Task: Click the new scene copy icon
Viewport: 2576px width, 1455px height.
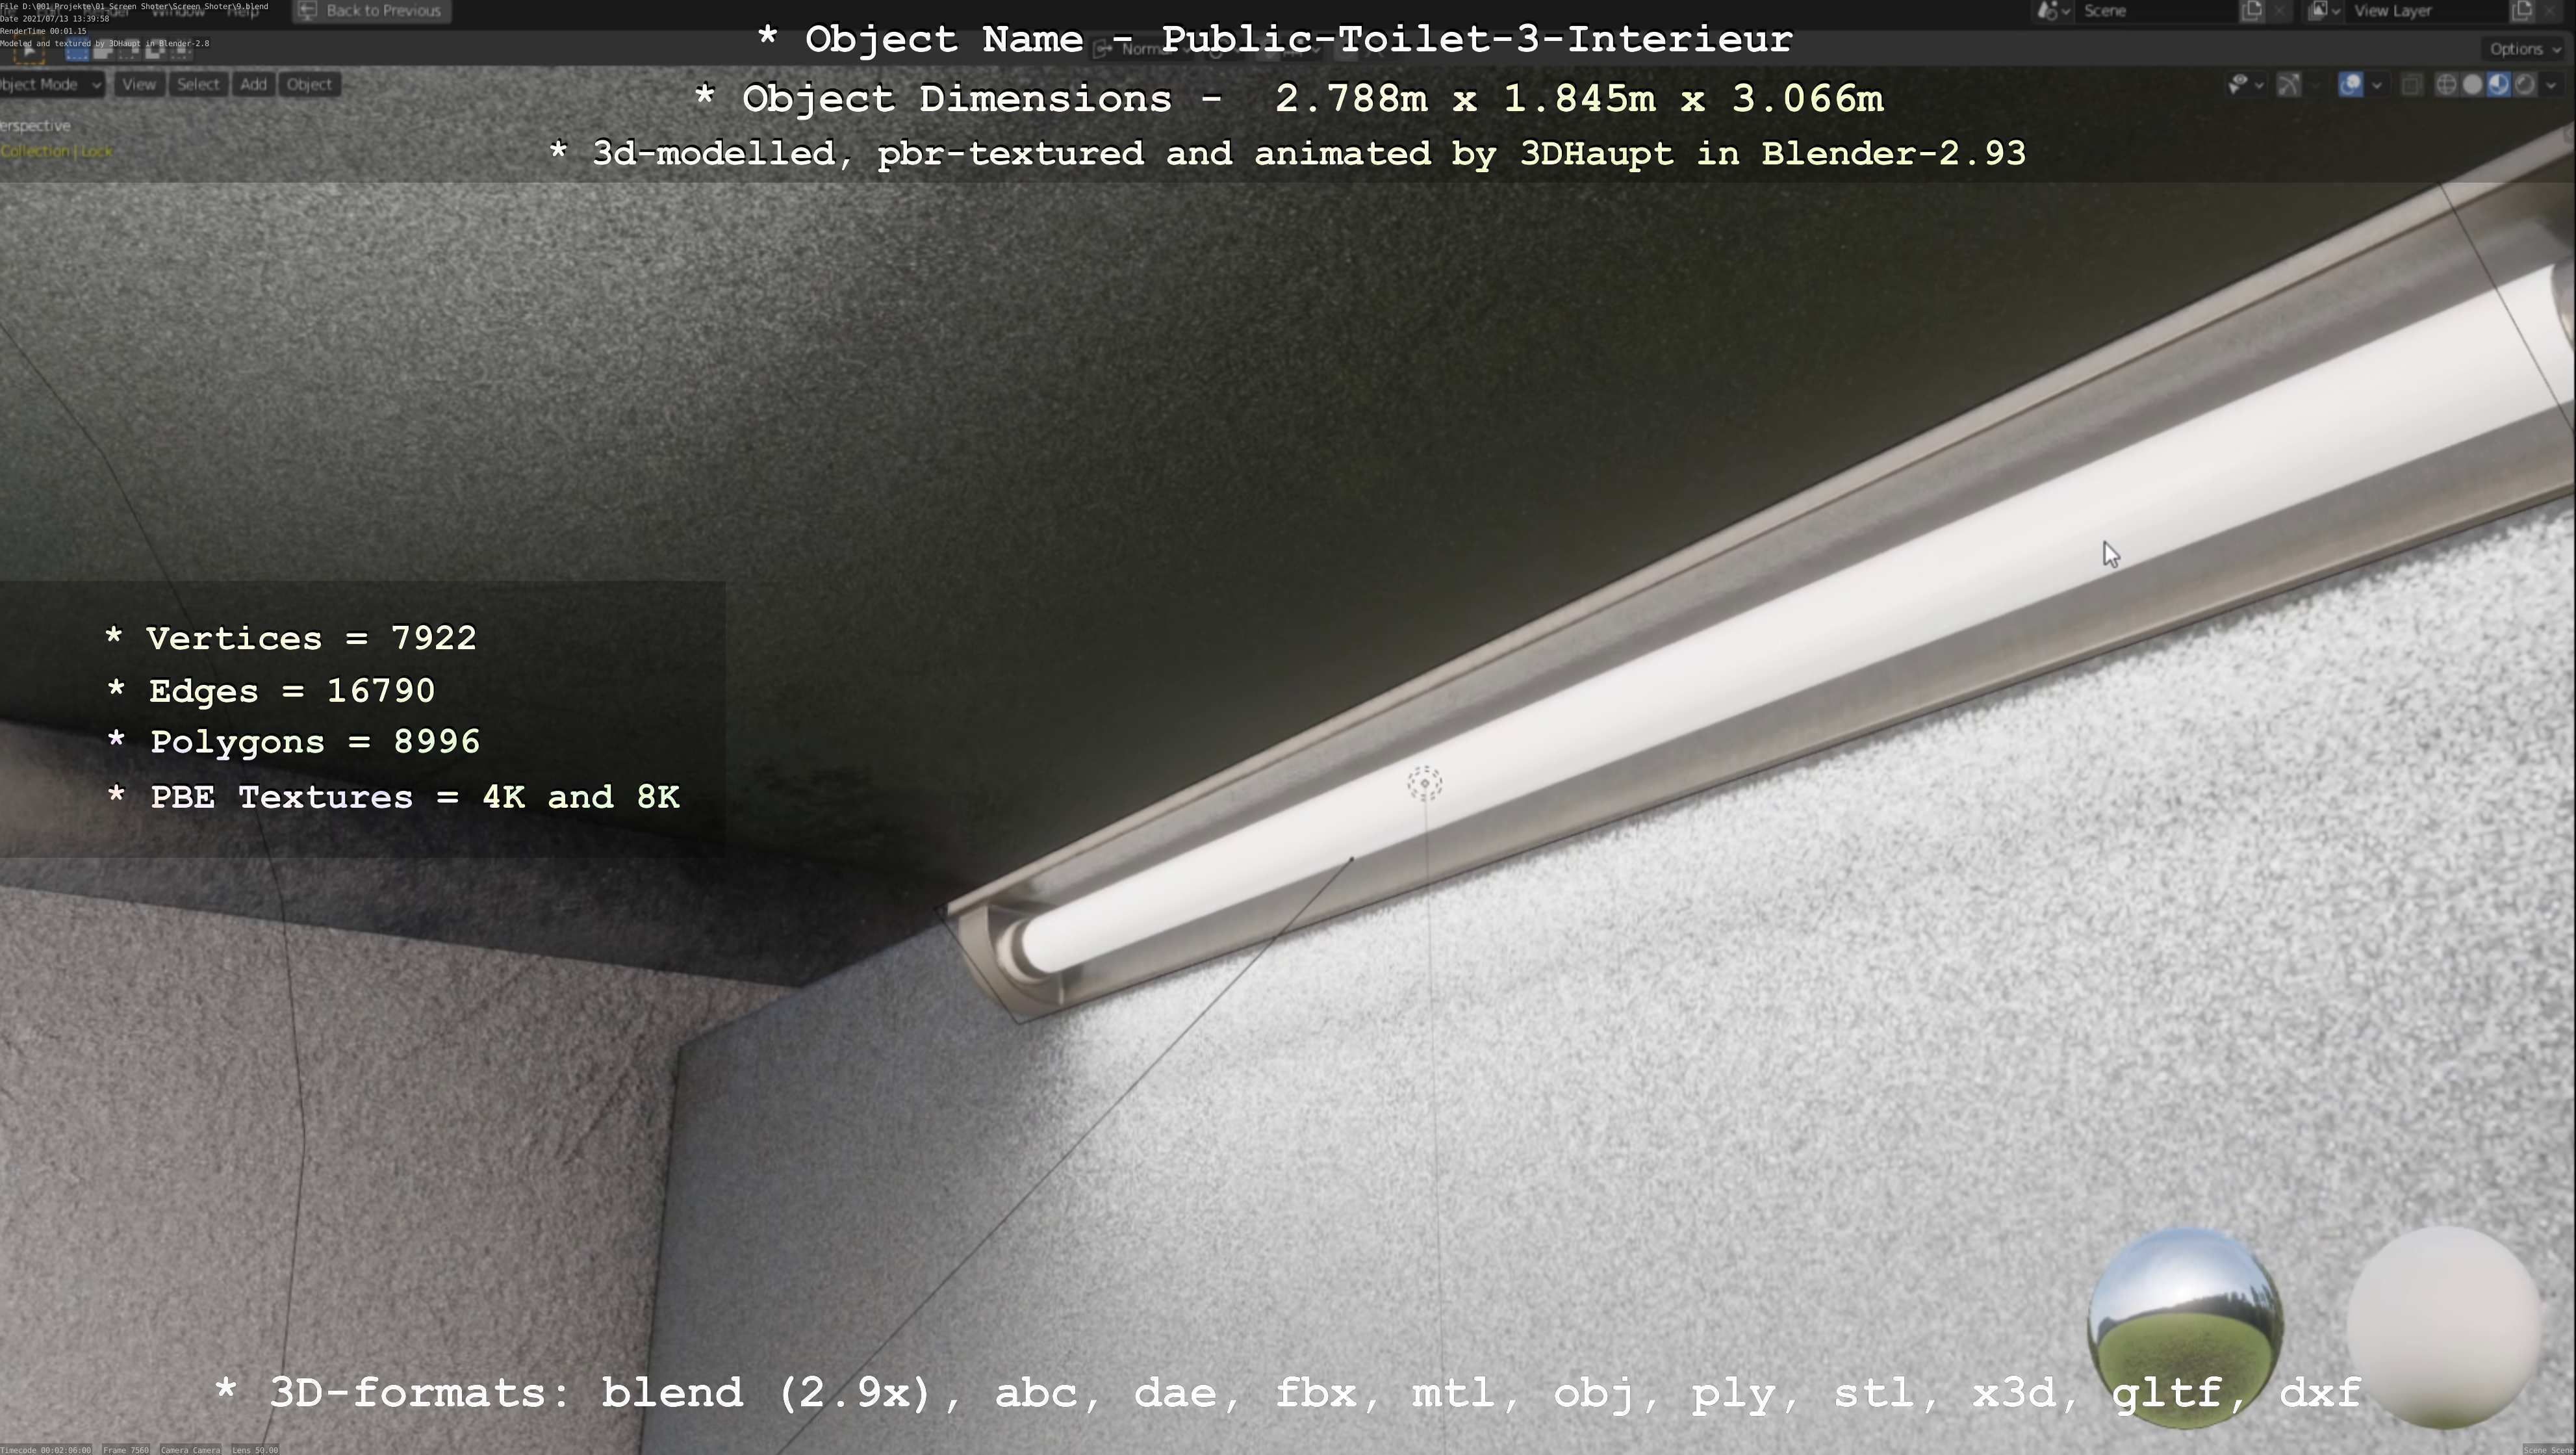Action: tap(2252, 11)
